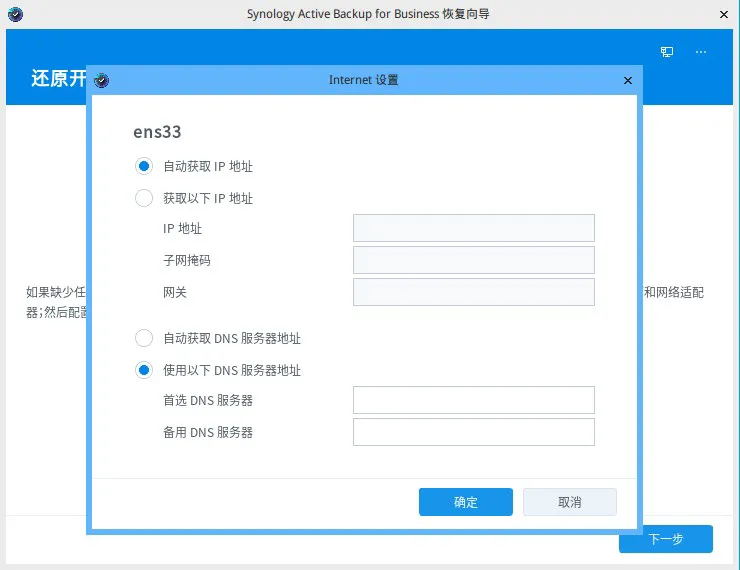
Task: Click the app logo in the Internet settings dialog
Action: tap(101, 80)
